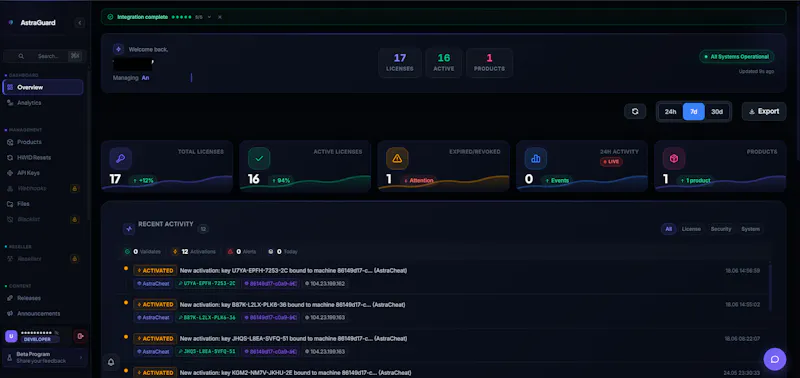The height and width of the screenshot is (378, 800).
Task: Click the sparkle icon beside Welcome back
Action: [118, 49]
